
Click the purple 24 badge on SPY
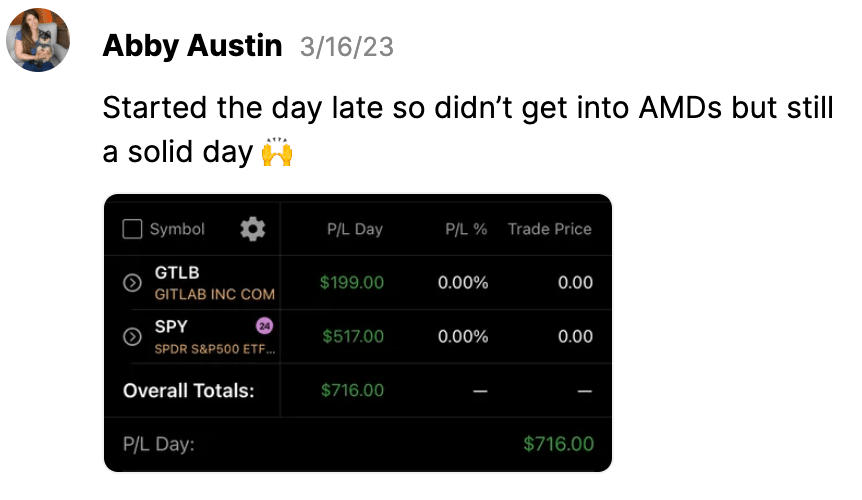[264, 326]
